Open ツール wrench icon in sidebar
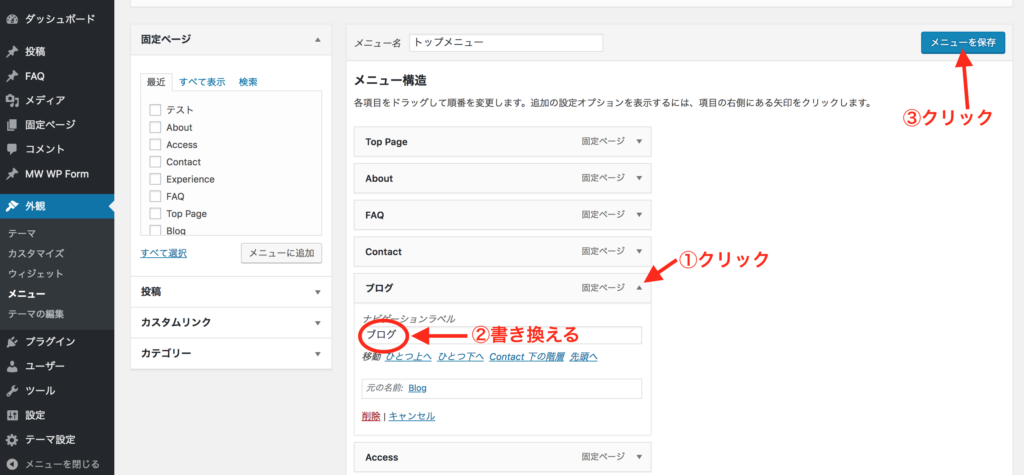1024x475 pixels. (x=12, y=391)
